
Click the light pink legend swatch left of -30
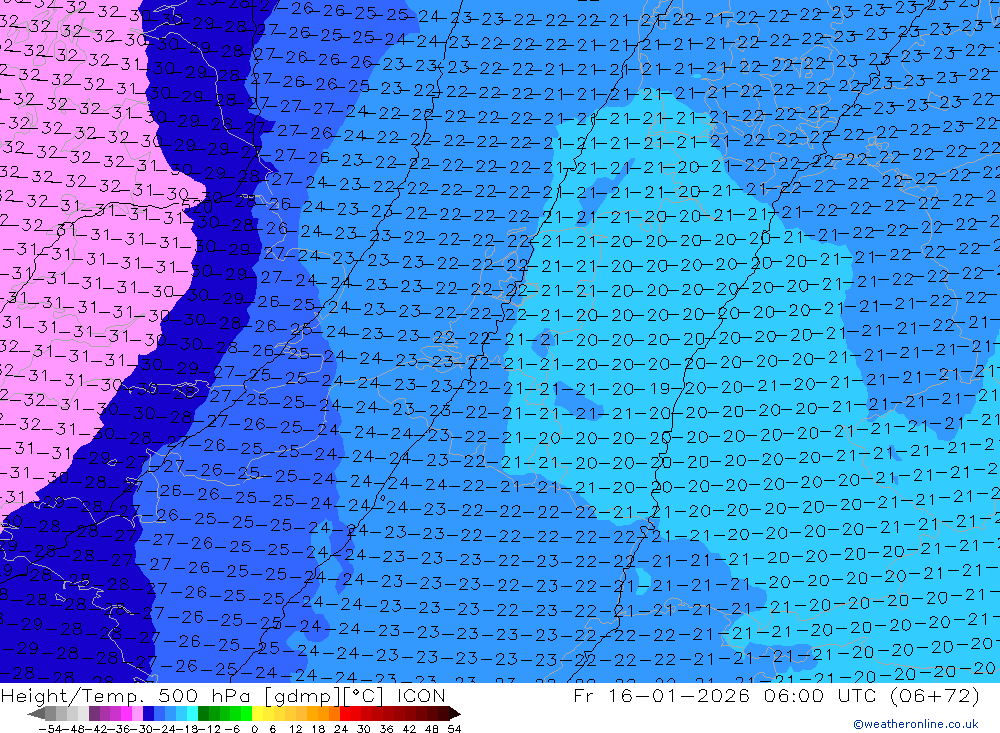click(x=137, y=713)
